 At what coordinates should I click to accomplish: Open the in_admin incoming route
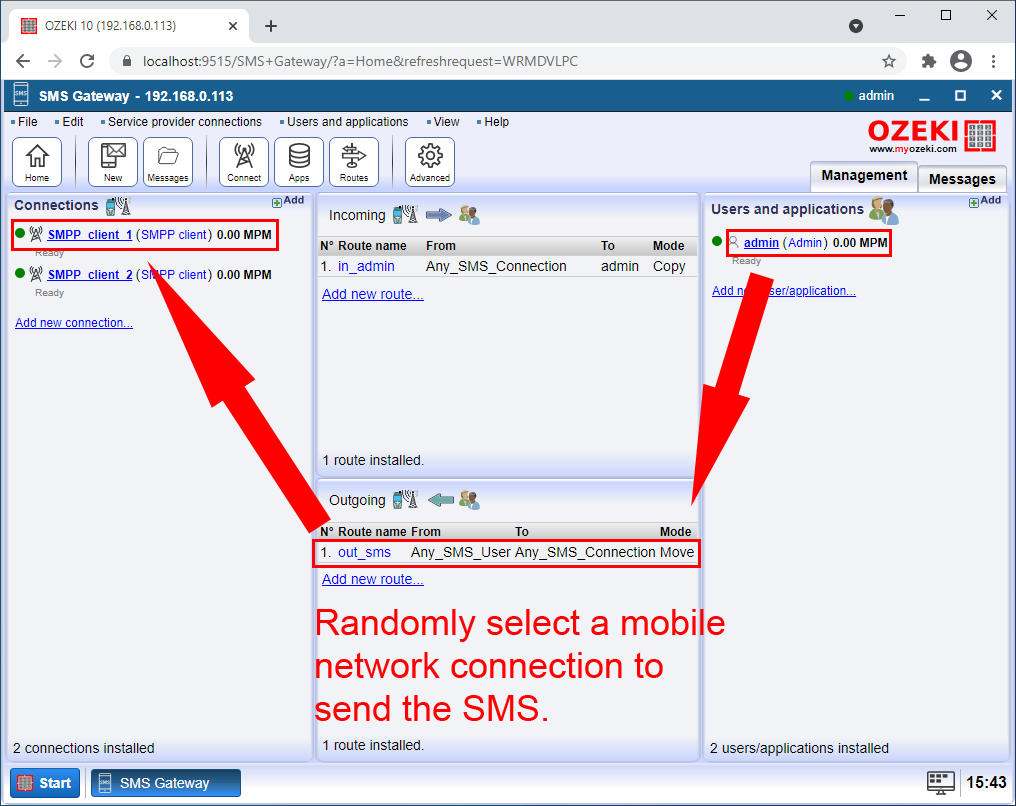tap(366, 266)
